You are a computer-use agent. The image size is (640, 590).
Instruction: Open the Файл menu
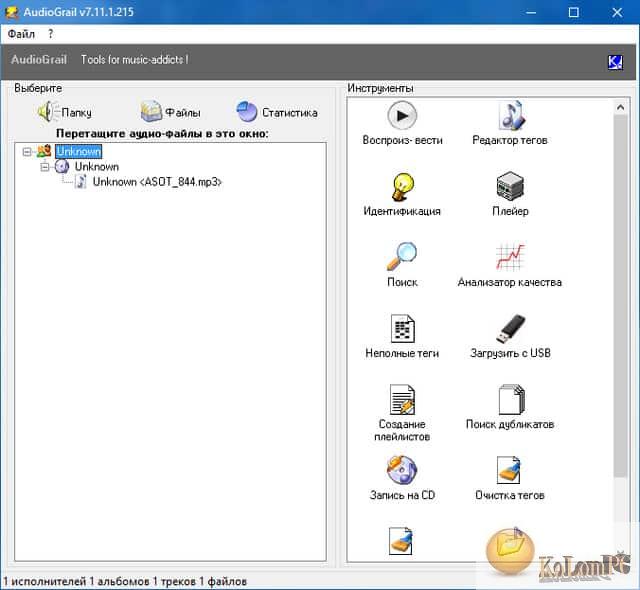pos(21,34)
